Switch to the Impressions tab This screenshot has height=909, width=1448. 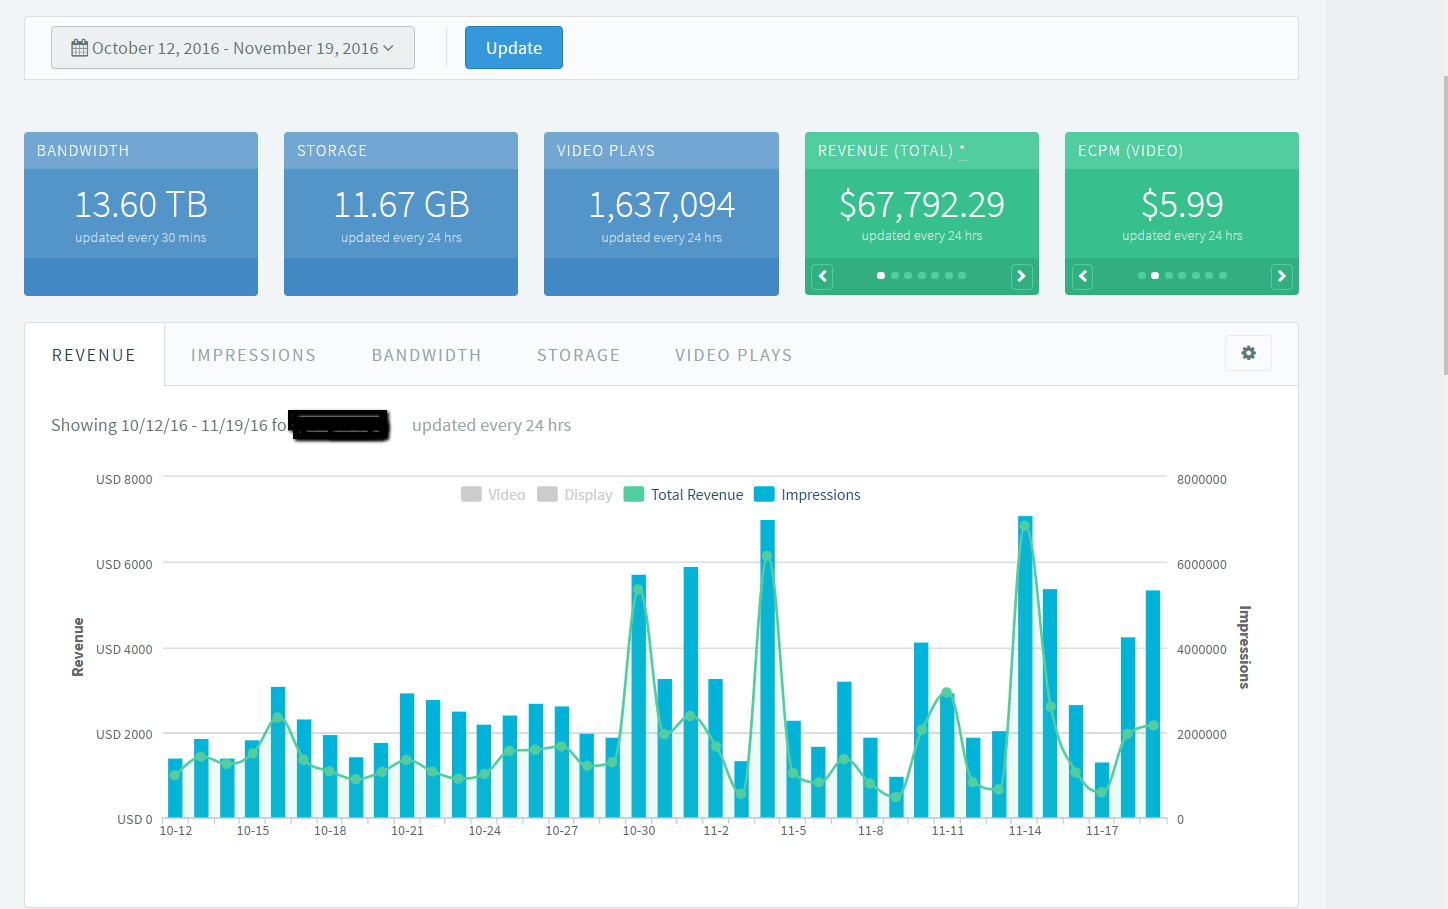253,355
